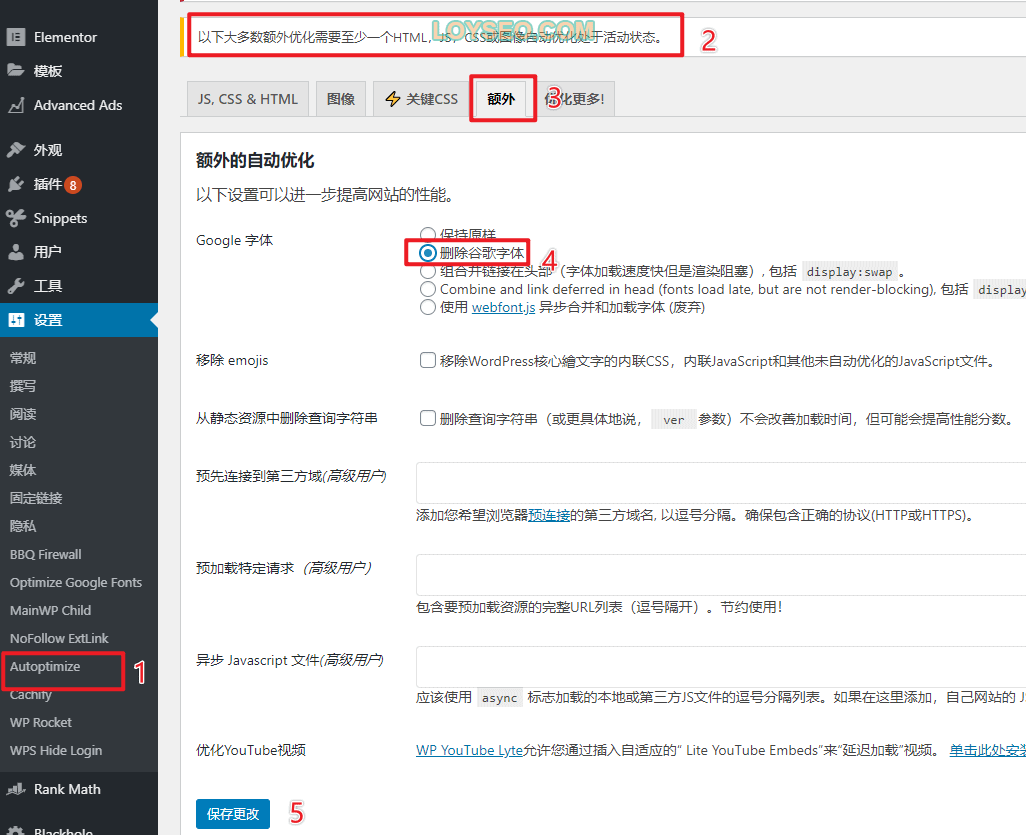This screenshot has width=1026, height=835.
Task: Open 常规 settings submenu
Action: (x=23, y=358)
